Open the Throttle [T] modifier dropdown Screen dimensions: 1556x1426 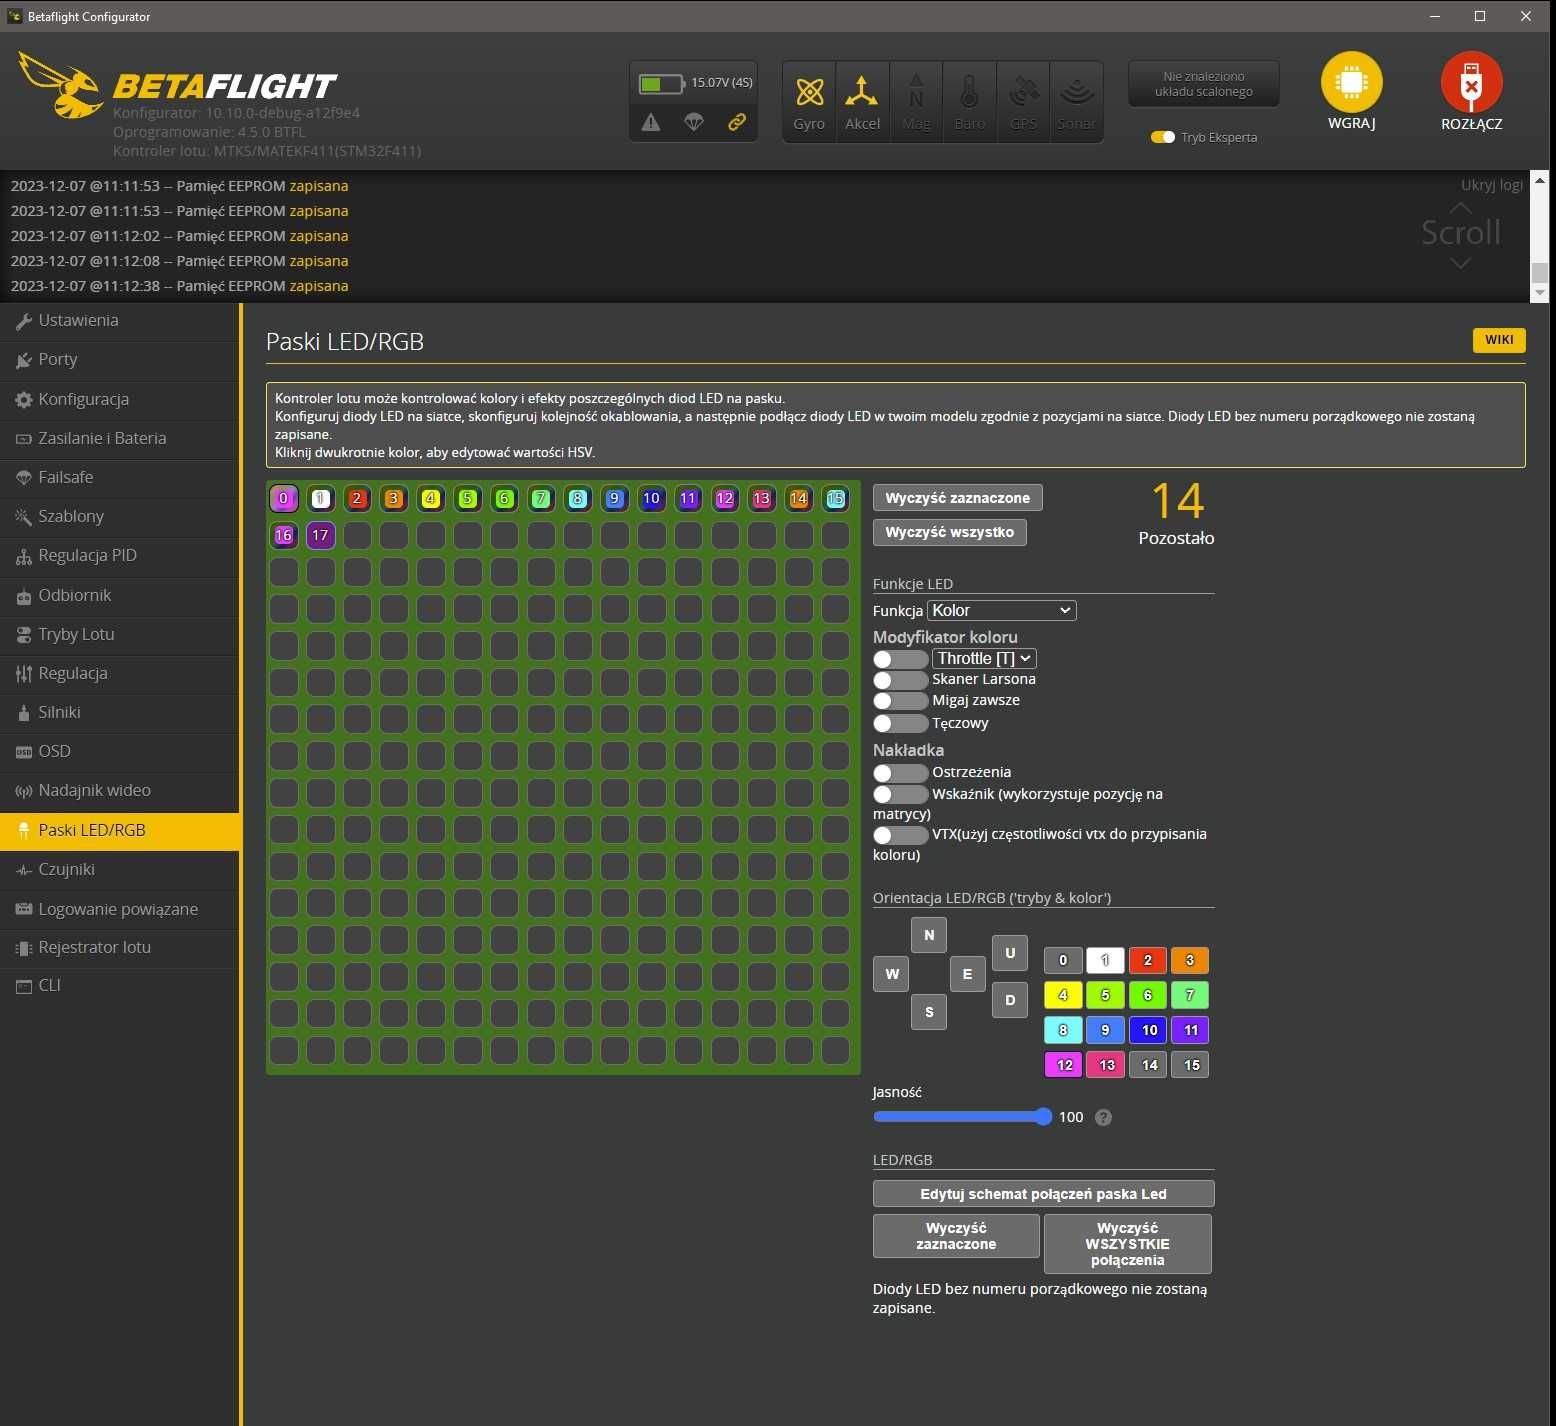click(984, 658)
